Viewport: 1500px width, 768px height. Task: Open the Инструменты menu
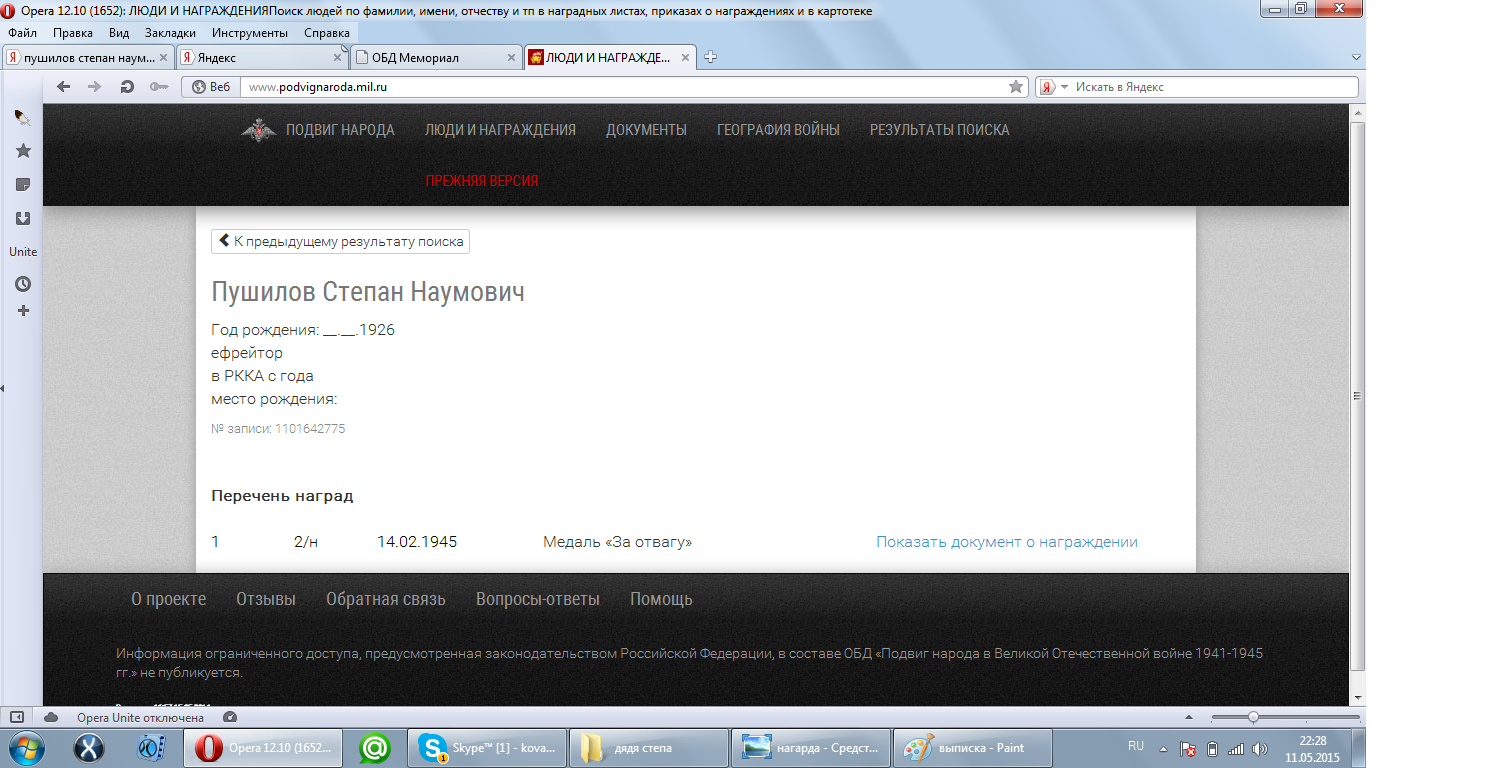pos(250,32)
